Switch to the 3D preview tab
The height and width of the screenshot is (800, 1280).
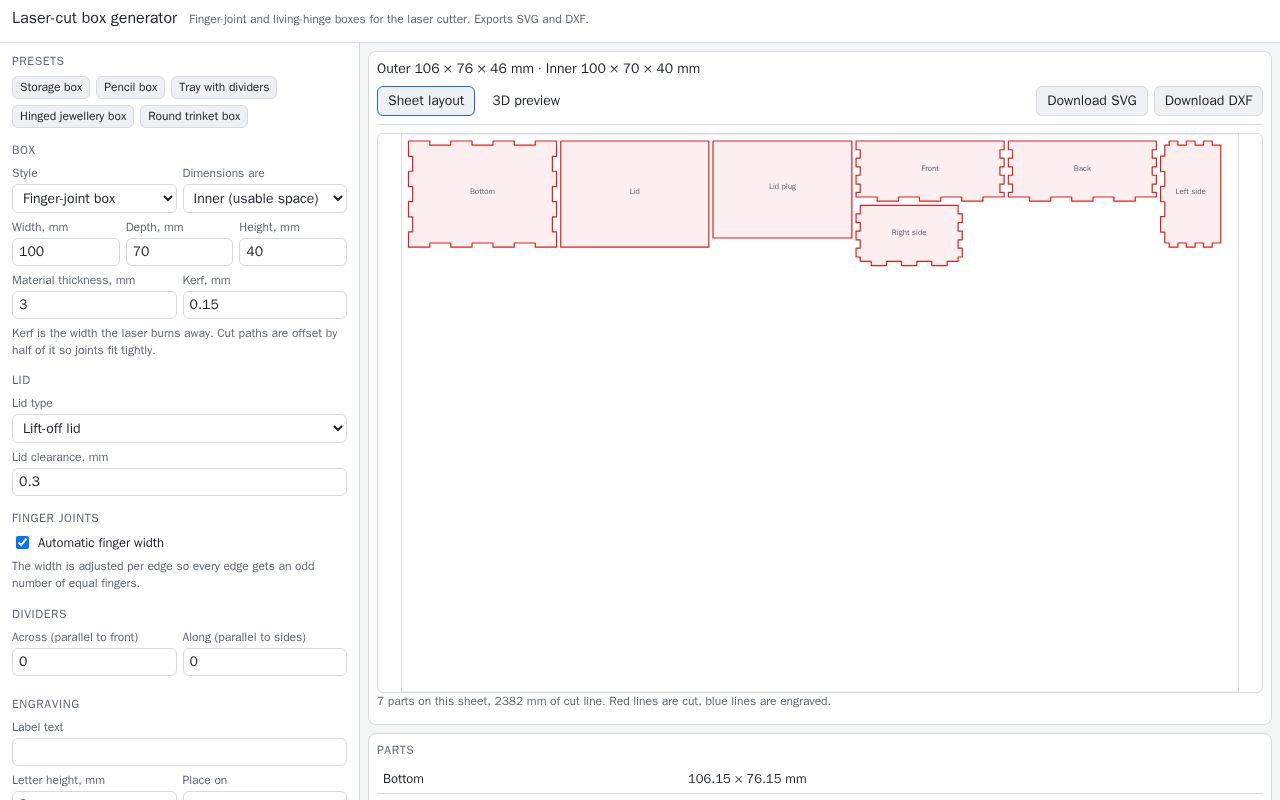tap(526, 101)
